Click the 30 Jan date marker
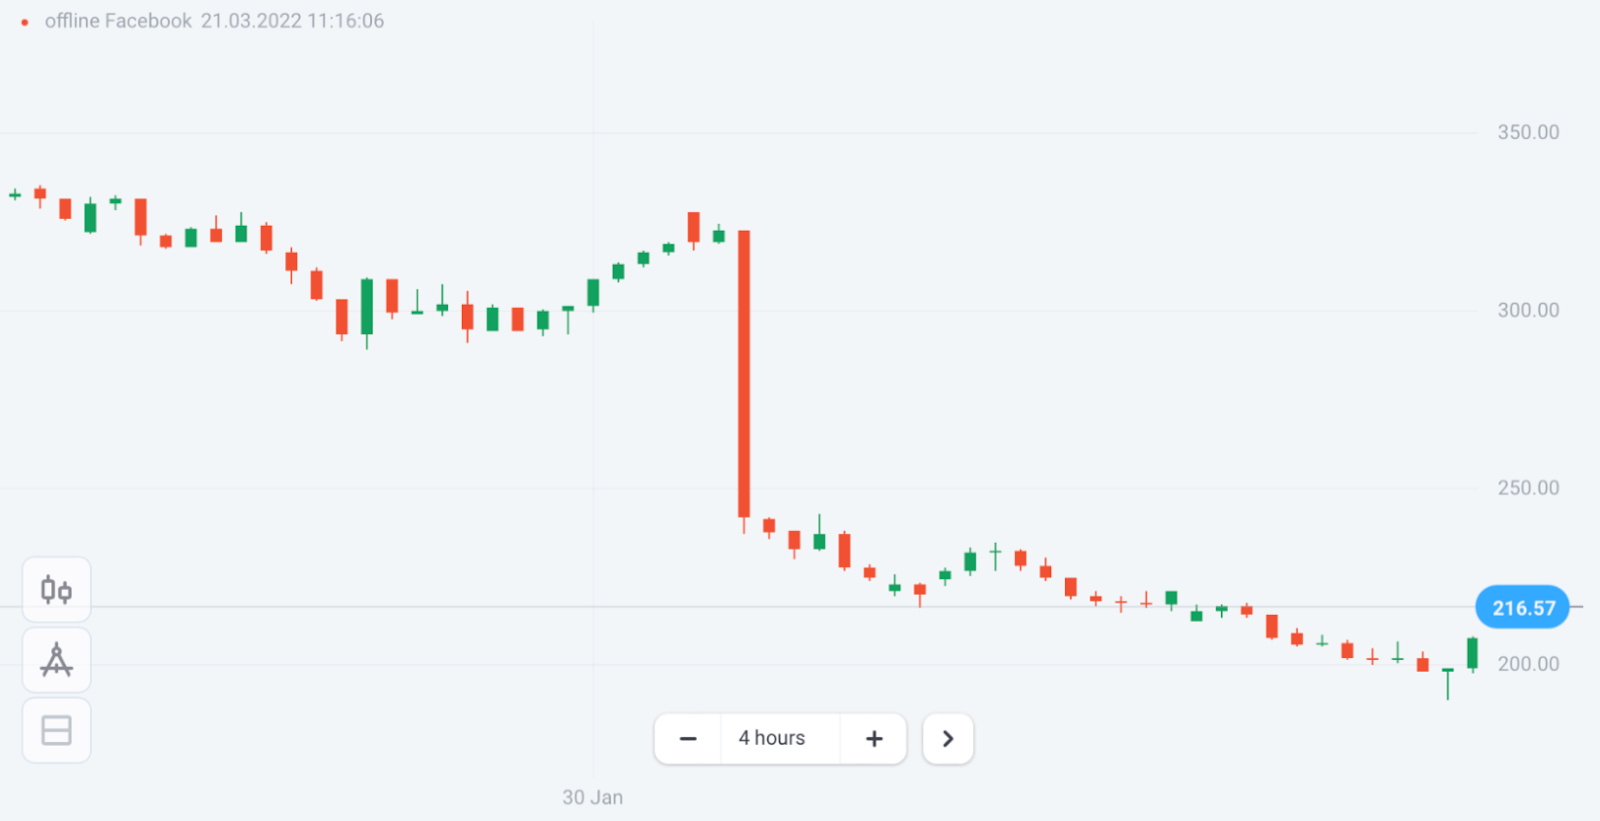Screen dimensions: 1600x821 [x=592, y=797]
